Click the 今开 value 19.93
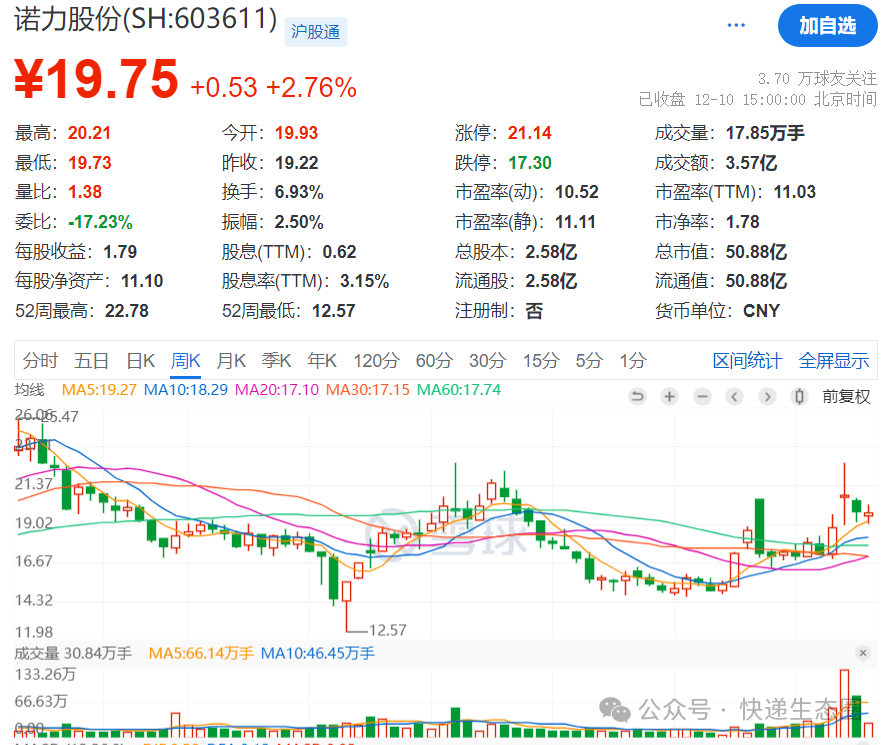The width and height of the screenshot is (891, 745). pyautogui.click(x=296, y=133)
